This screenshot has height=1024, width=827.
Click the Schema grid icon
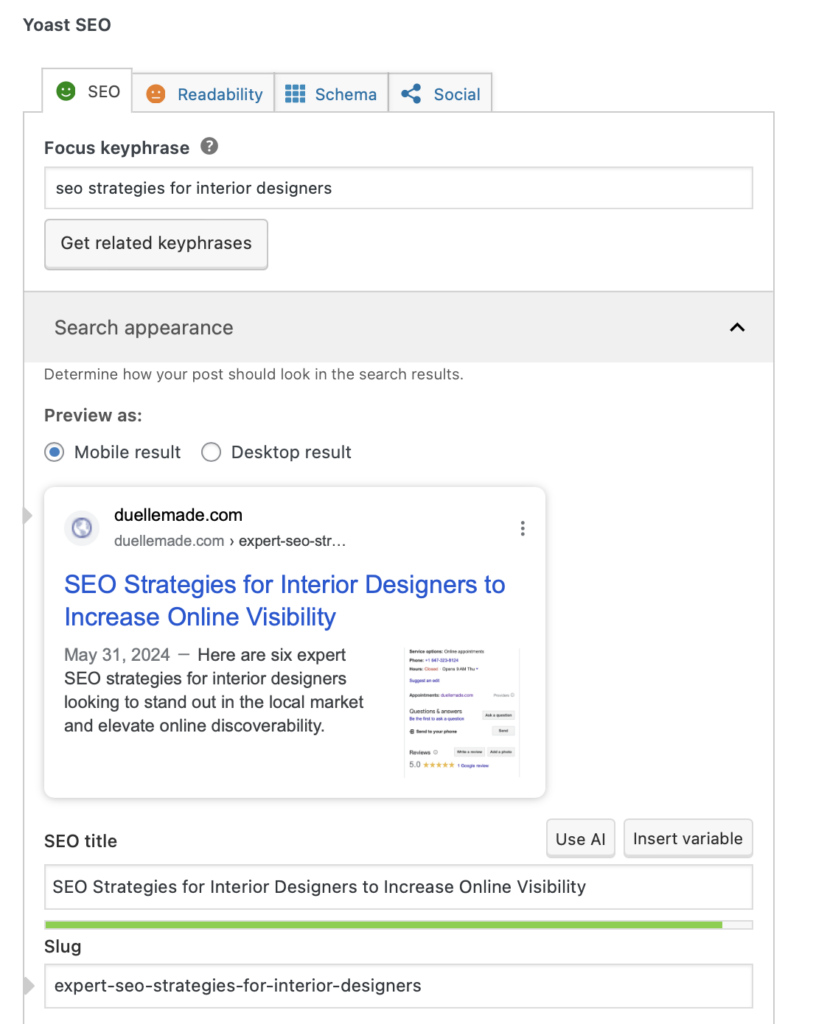click(x=295, y=94)
